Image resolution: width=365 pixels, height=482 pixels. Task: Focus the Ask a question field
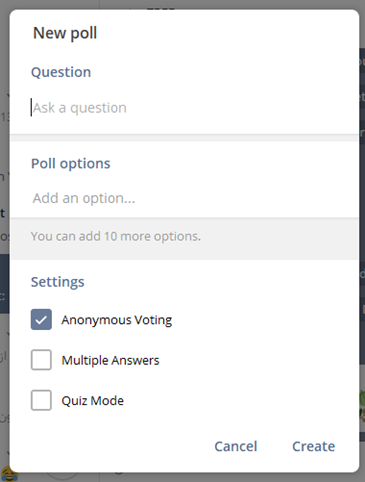pyautogui.click(x=184, y=108)
